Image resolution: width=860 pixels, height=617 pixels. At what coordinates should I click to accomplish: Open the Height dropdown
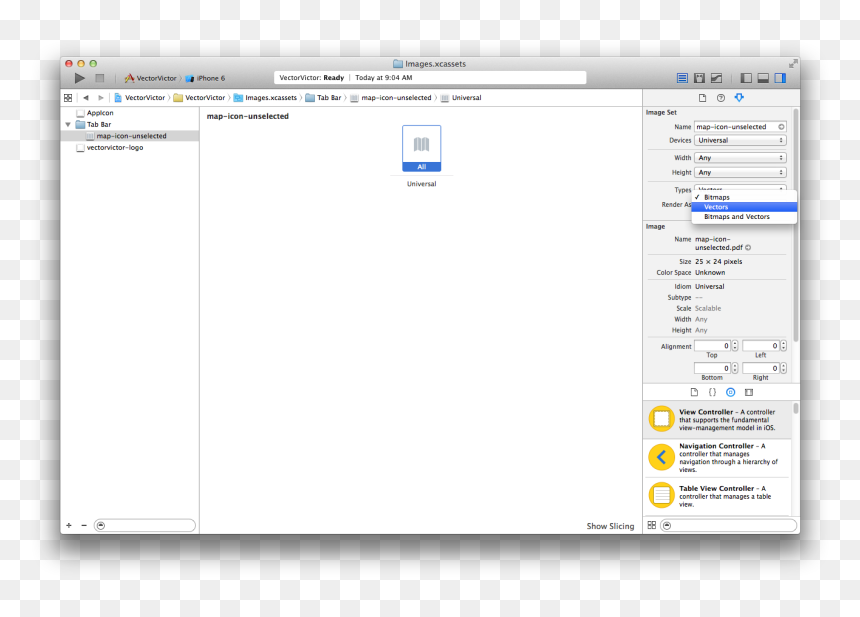[740, 173]
